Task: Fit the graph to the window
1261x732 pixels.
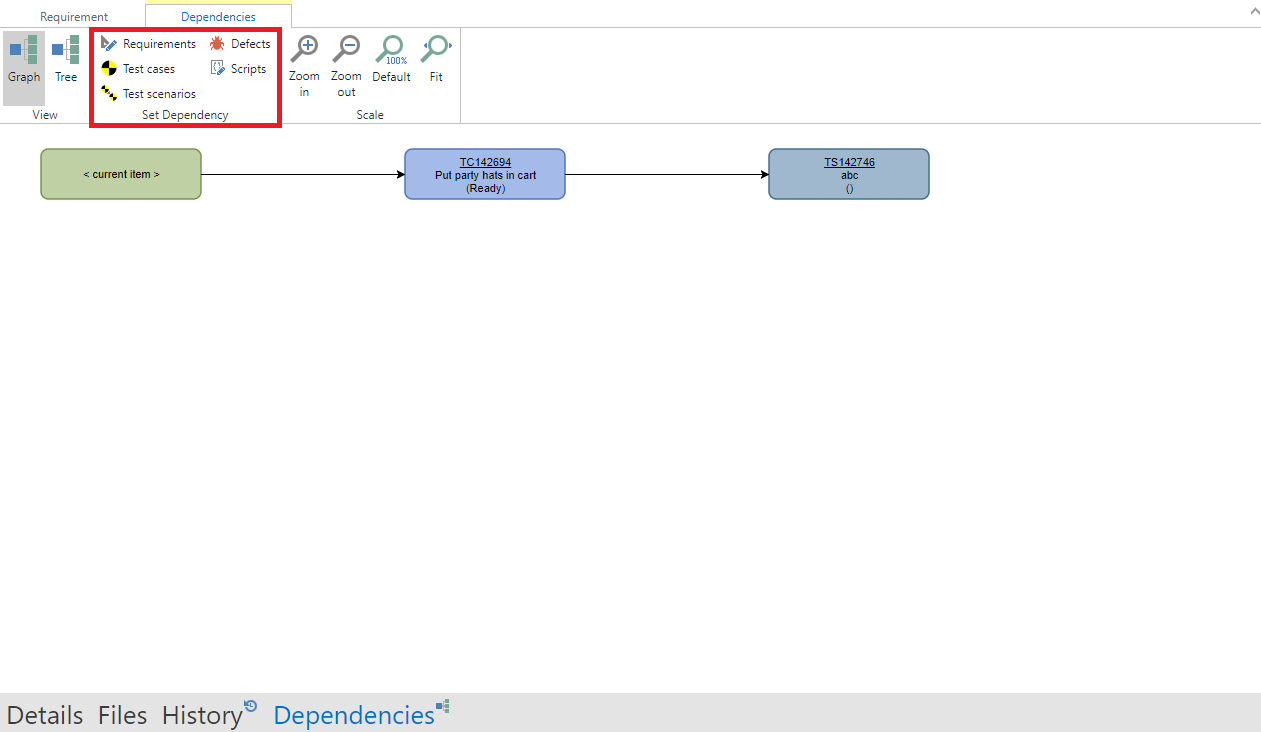Action: click(436, 60)
